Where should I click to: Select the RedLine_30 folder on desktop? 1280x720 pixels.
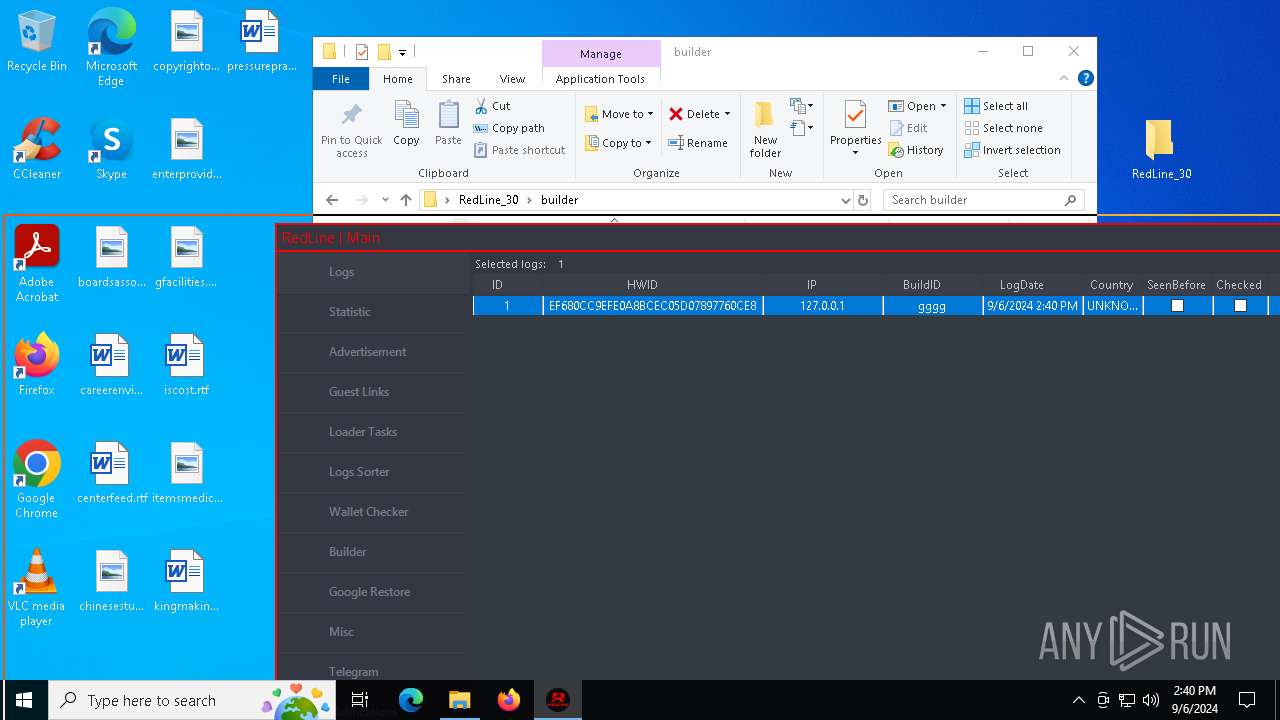click(1161, 149)
